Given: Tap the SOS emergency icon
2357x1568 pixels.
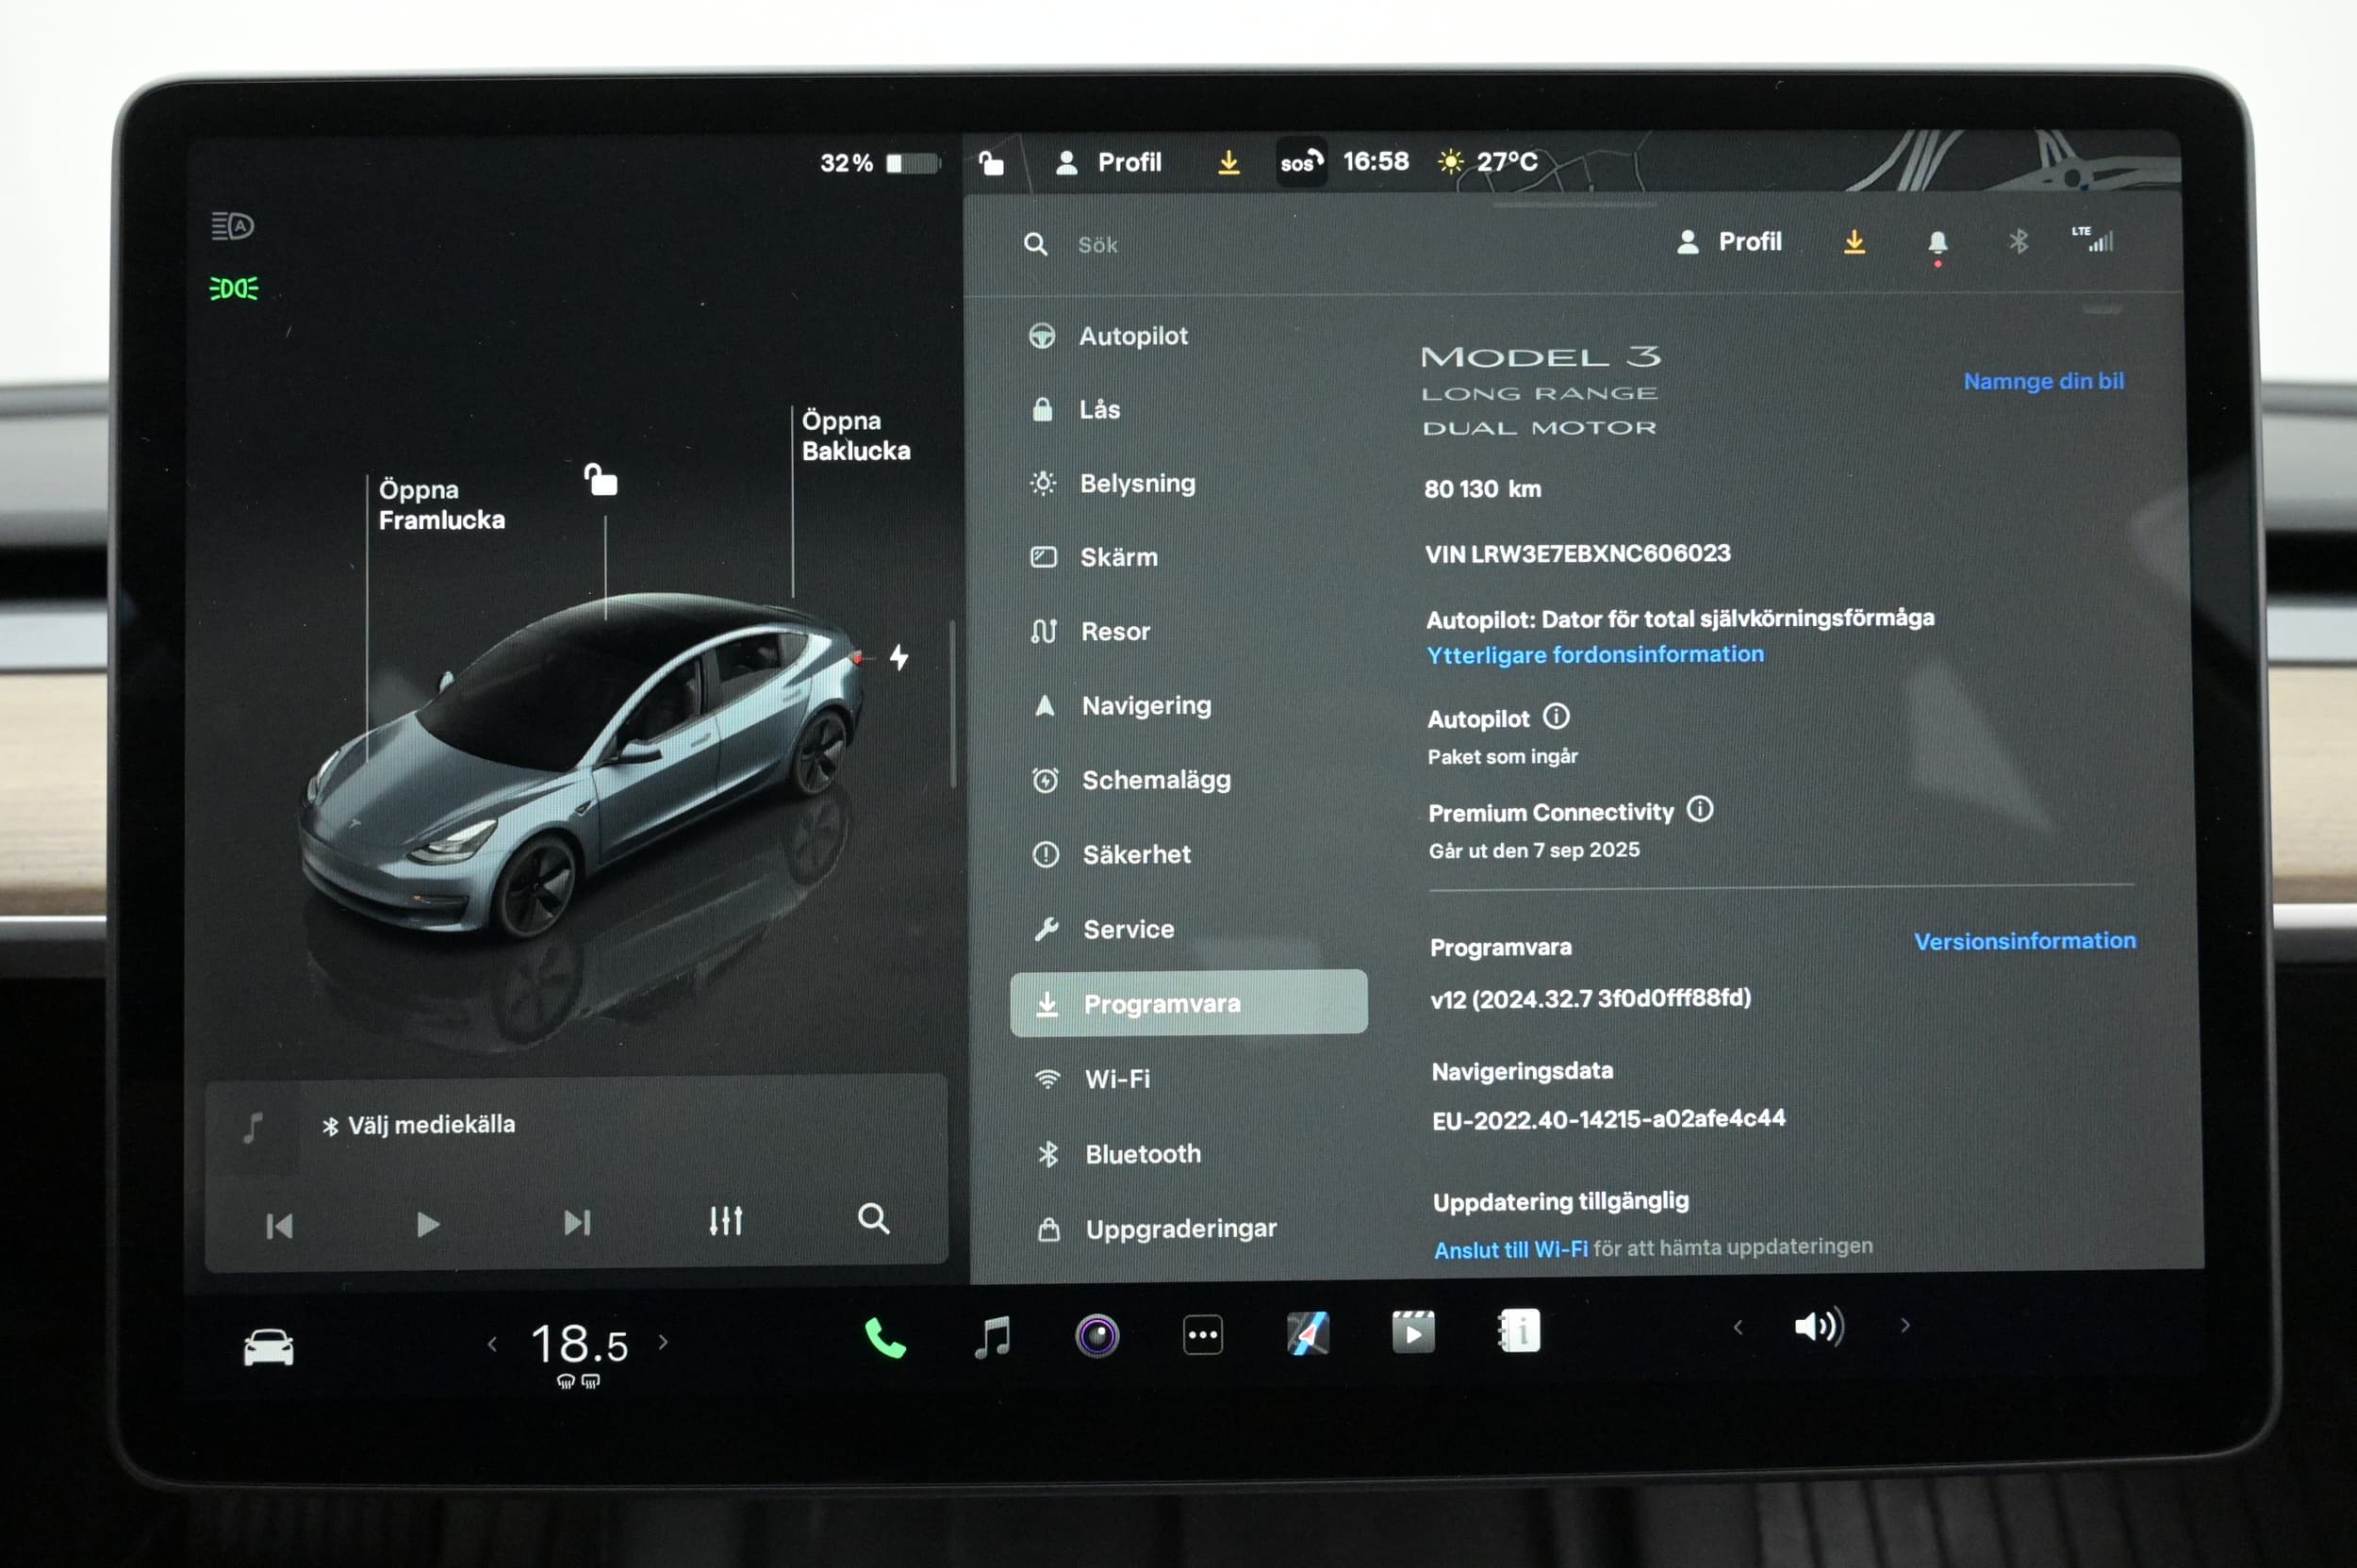Looking at the screenshot, I should pyautogui.click(x=1302, y=162).
